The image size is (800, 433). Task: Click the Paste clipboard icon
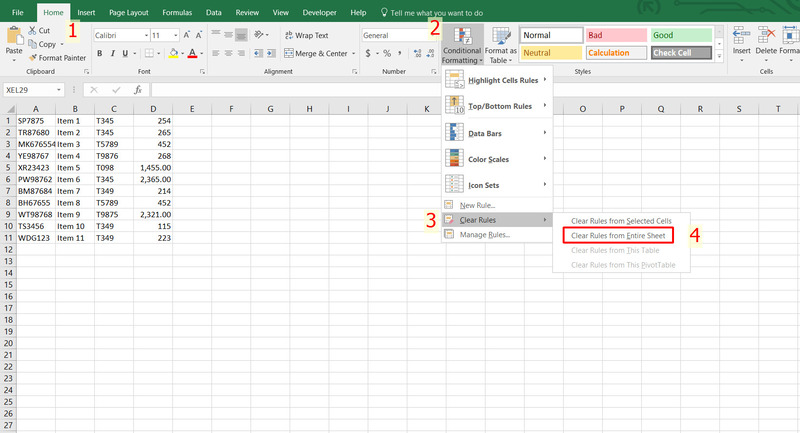click(14, 34)
